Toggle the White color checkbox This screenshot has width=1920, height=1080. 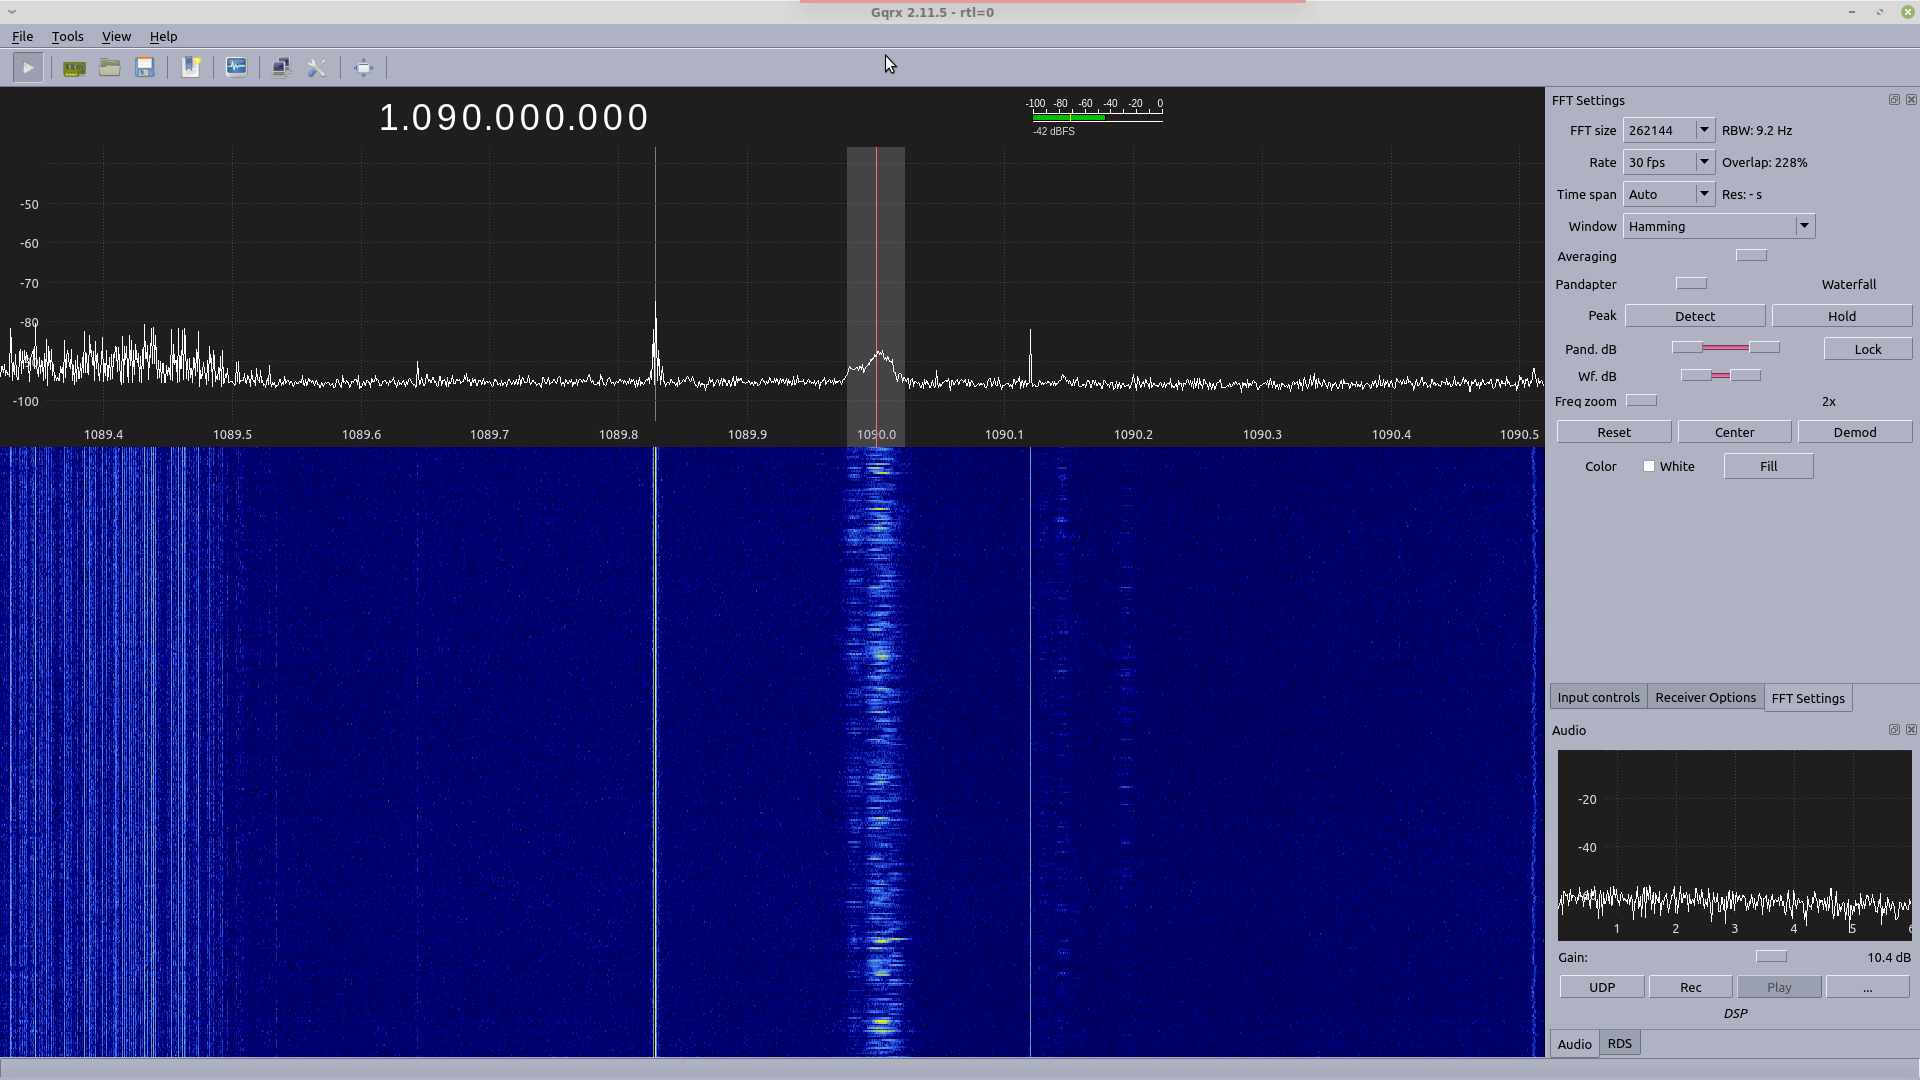click(1649, 467)
